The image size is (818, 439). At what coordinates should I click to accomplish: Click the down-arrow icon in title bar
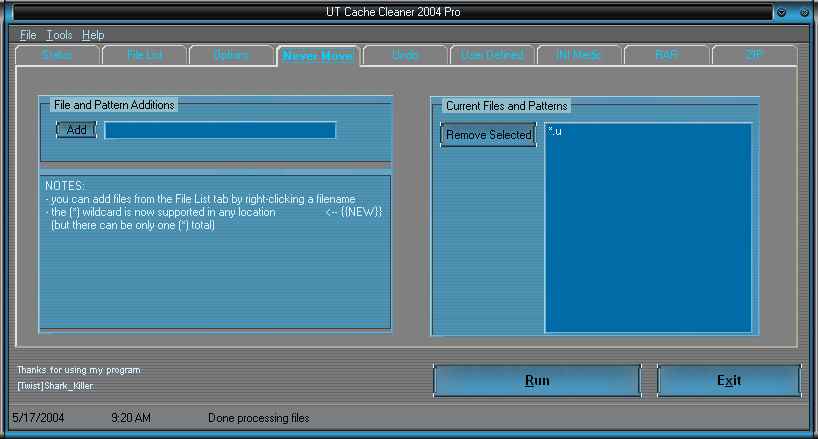781,12
